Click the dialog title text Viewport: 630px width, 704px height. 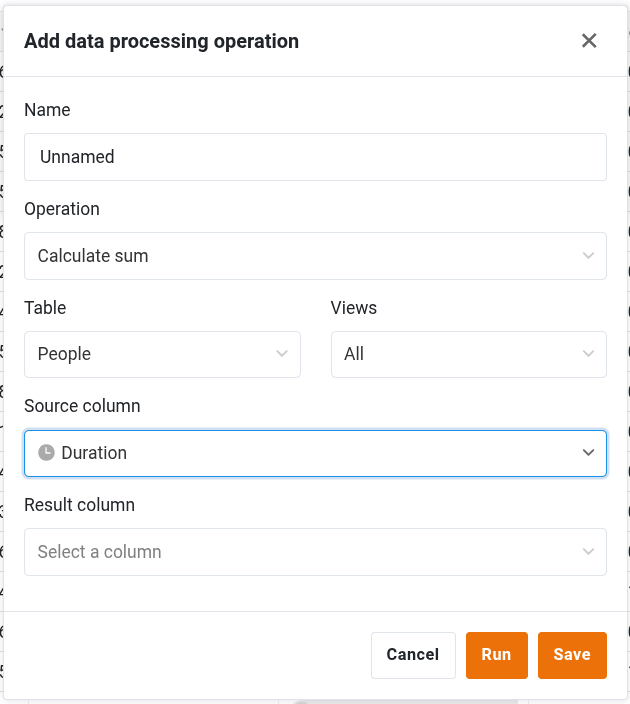point(161,41)
